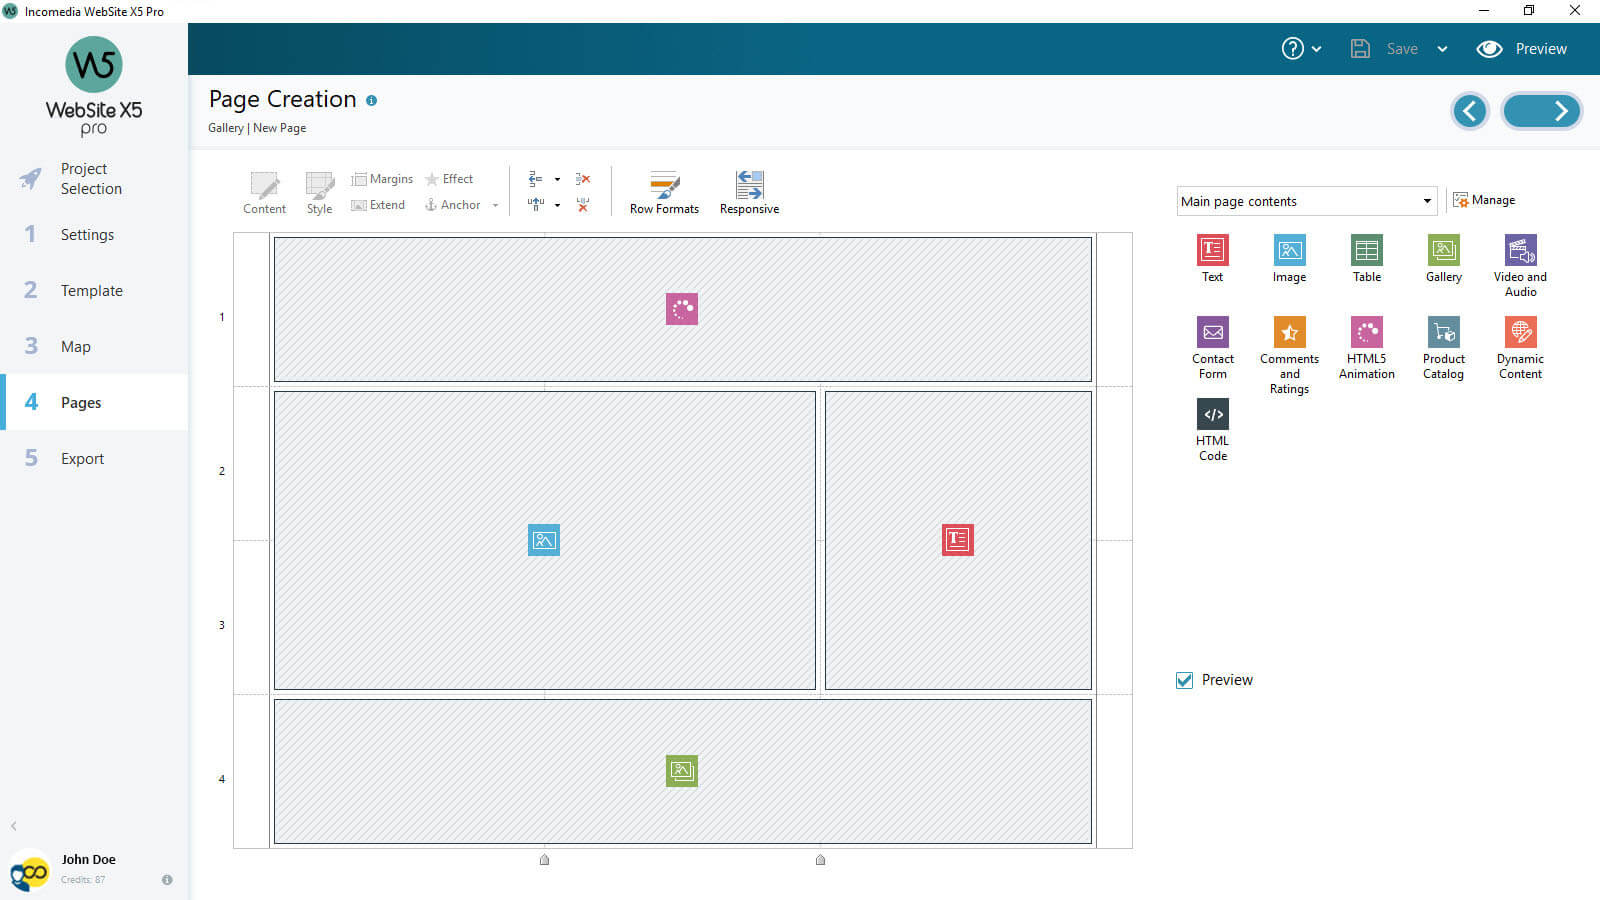
Task: Click the row number 2 label
Action: [x=222, y=471]
